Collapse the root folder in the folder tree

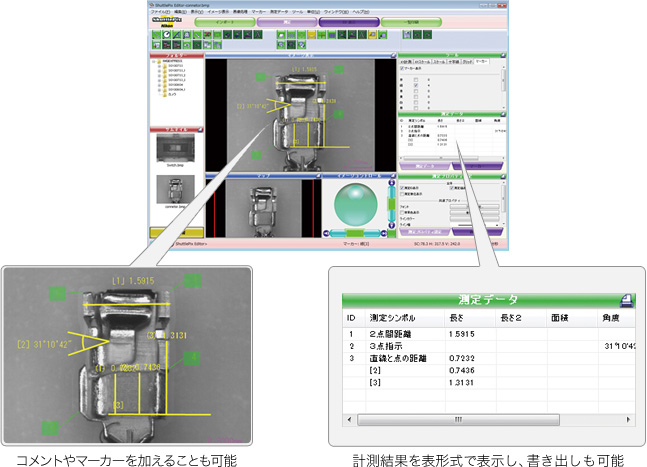click(155, 62)
